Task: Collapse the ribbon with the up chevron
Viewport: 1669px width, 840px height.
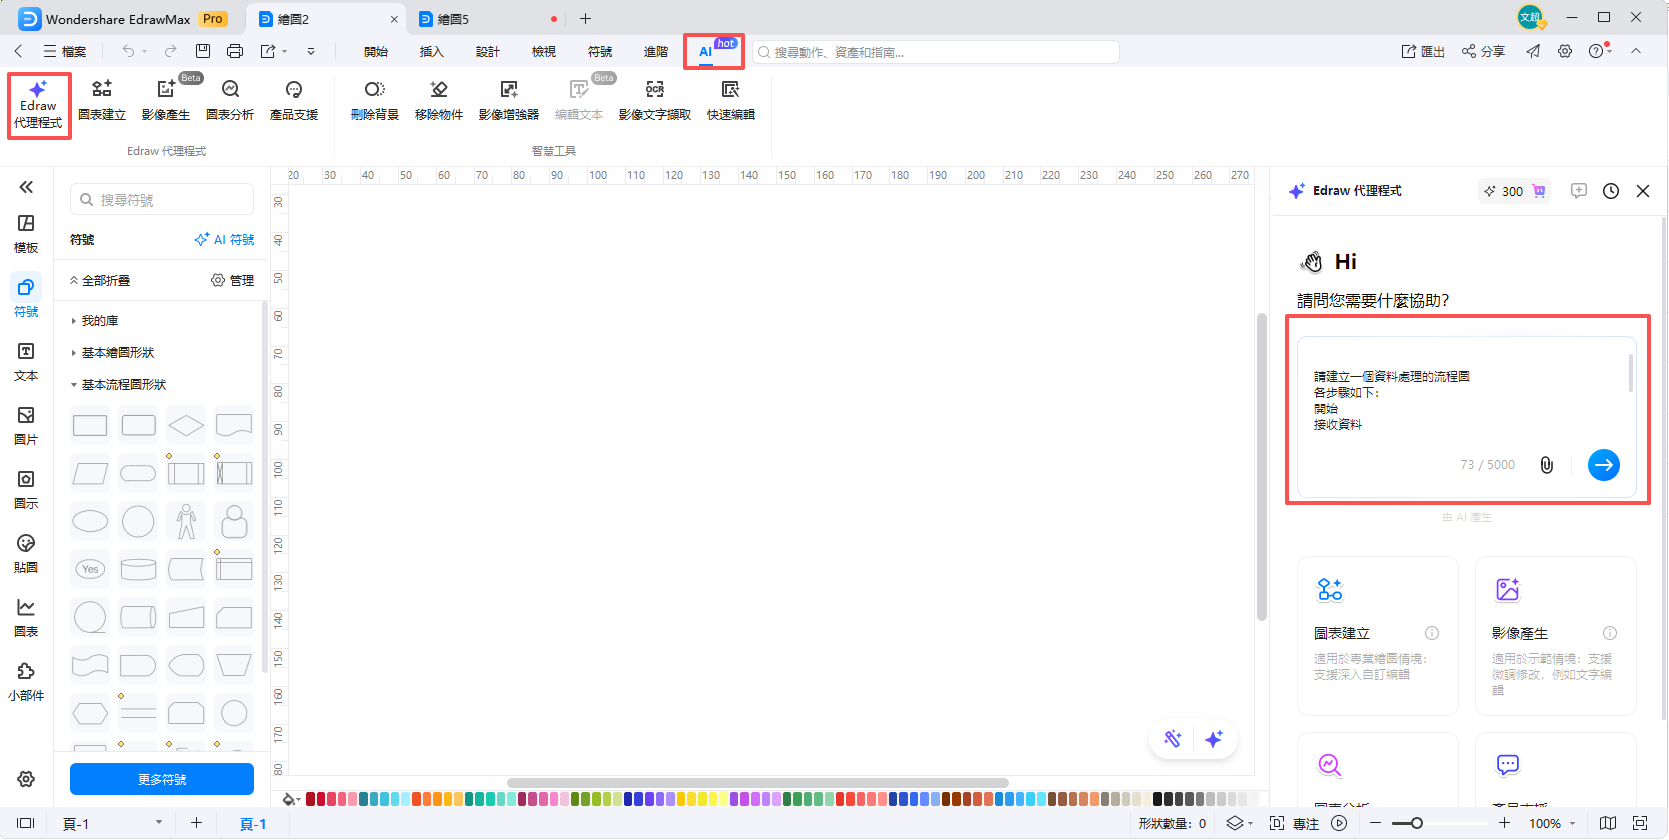Action: [x=1636, y=51]
